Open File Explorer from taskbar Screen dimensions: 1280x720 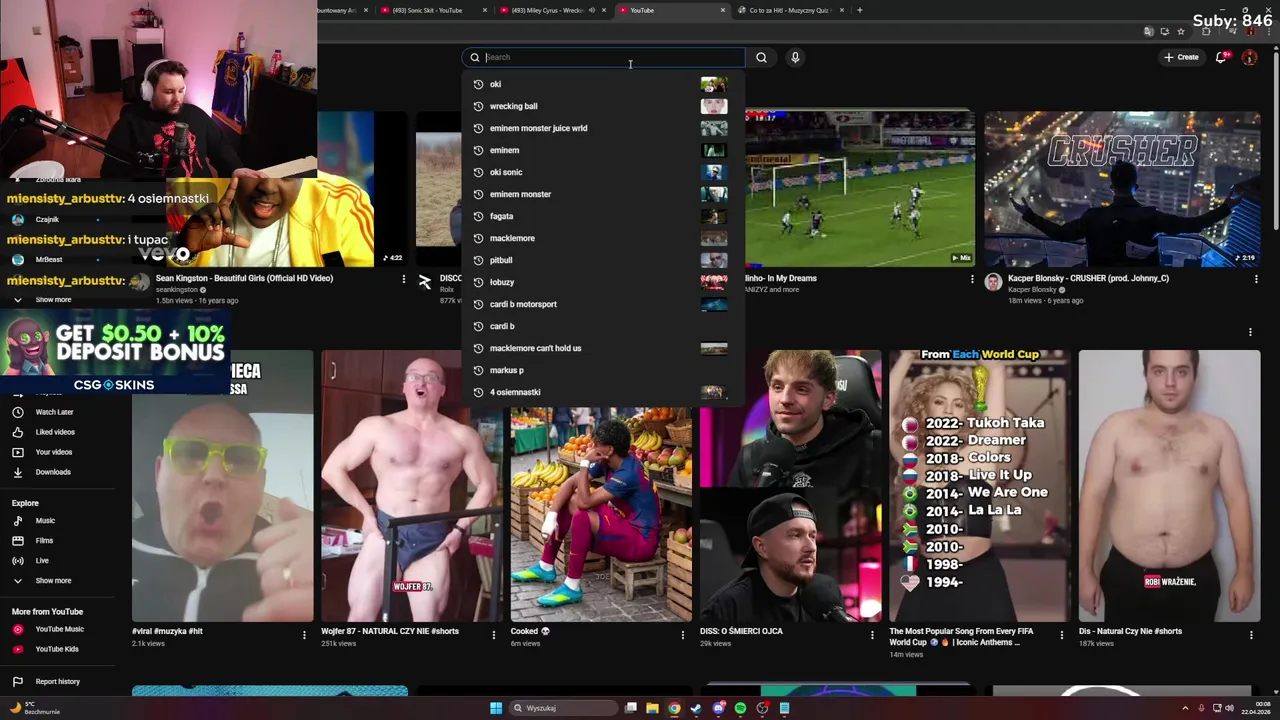(x=652, y=708)
